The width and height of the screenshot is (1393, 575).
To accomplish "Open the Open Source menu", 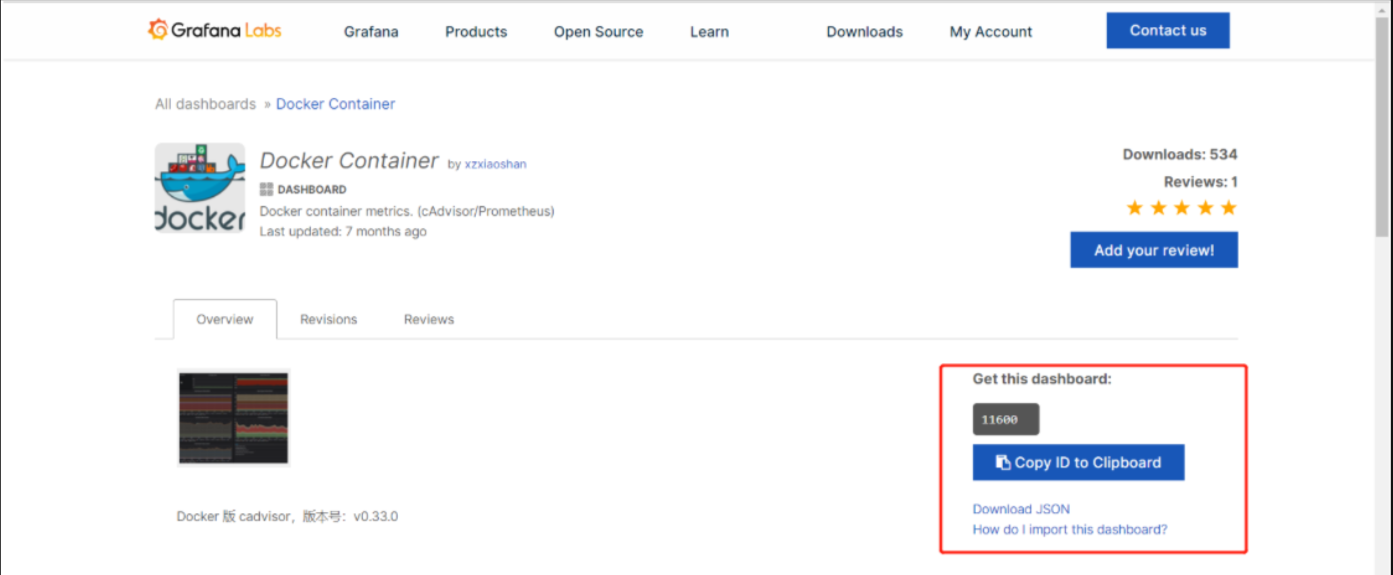I will tap(599, 32).
